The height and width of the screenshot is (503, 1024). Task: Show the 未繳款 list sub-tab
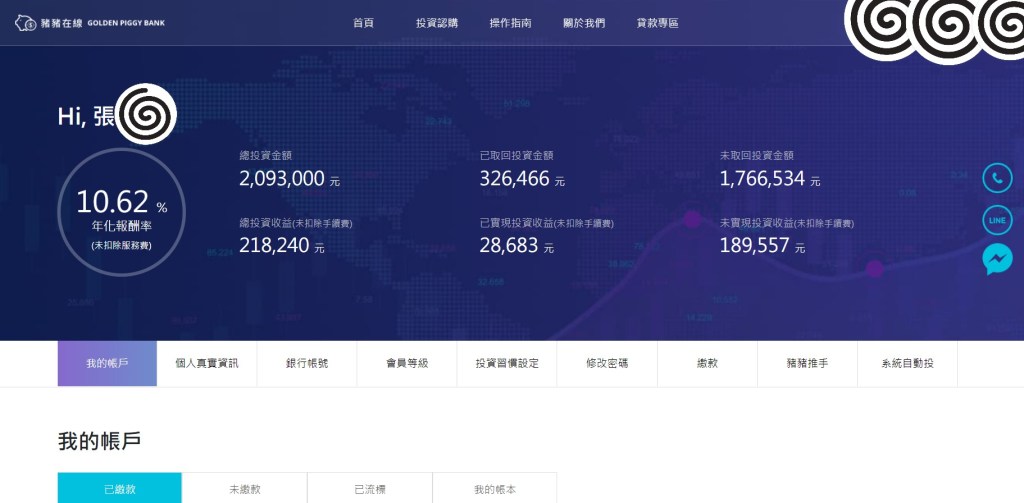click(x=245, y=489)
